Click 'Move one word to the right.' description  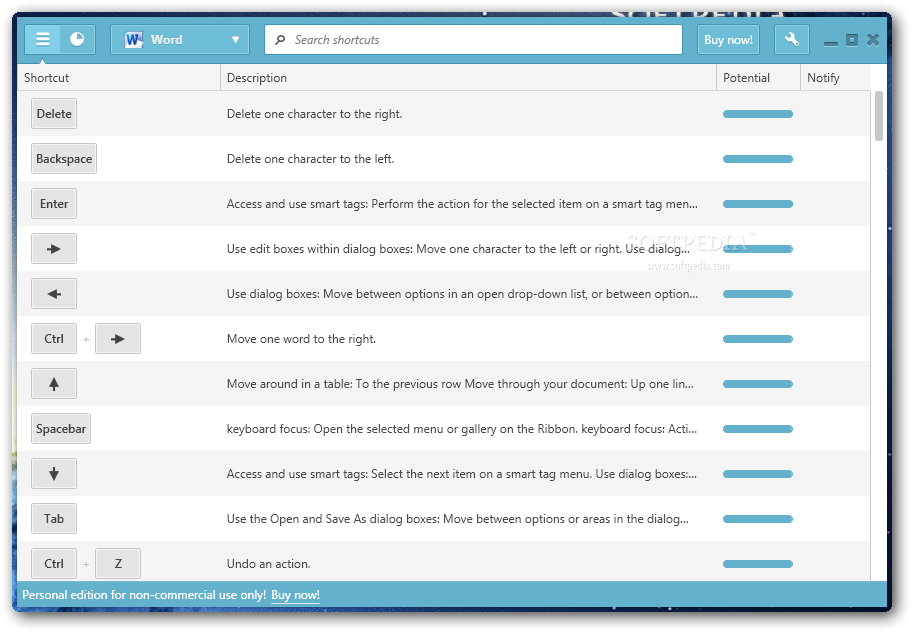pos(301,339)
